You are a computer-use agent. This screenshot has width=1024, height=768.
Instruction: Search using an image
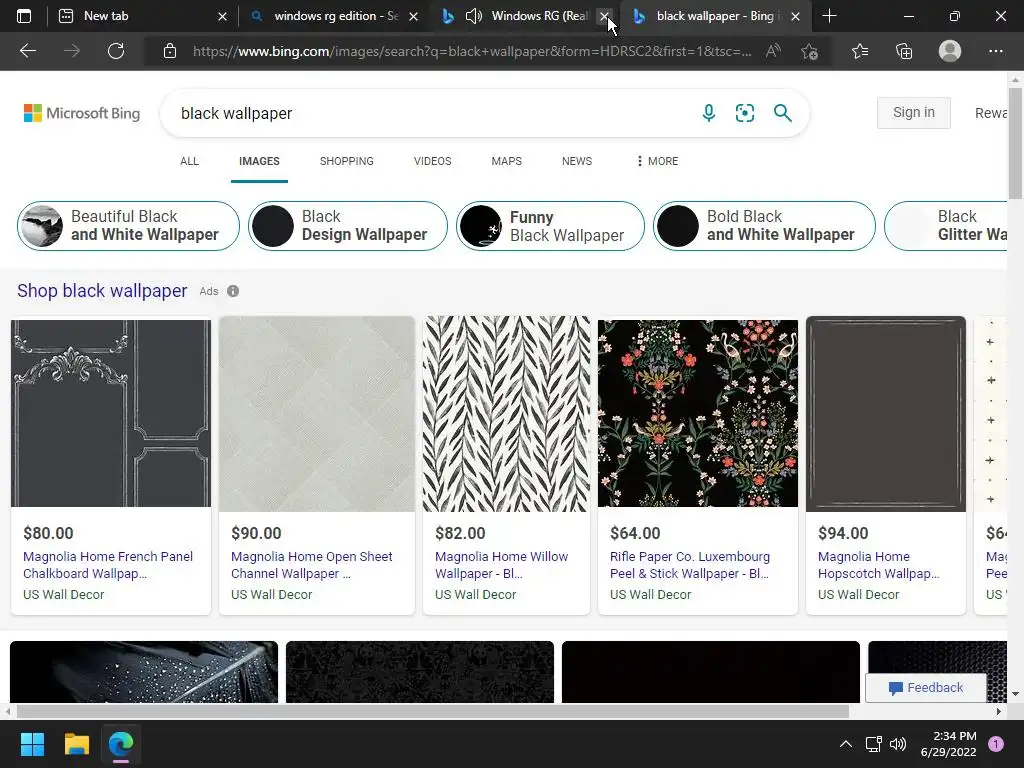tap(744, 113)
